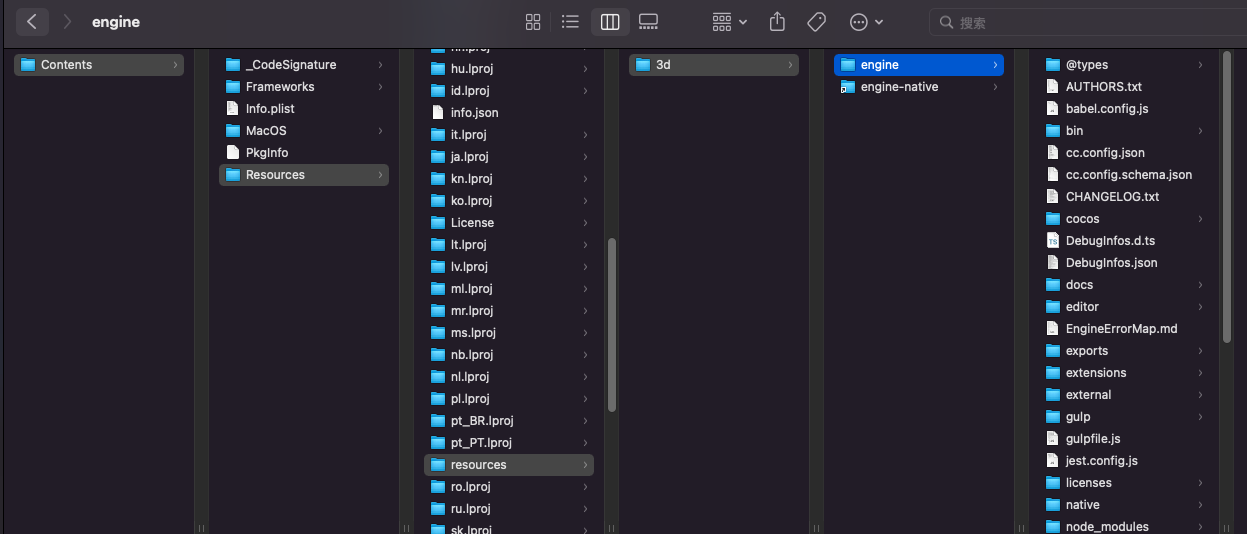Open the engine-native alias folder

919,87
